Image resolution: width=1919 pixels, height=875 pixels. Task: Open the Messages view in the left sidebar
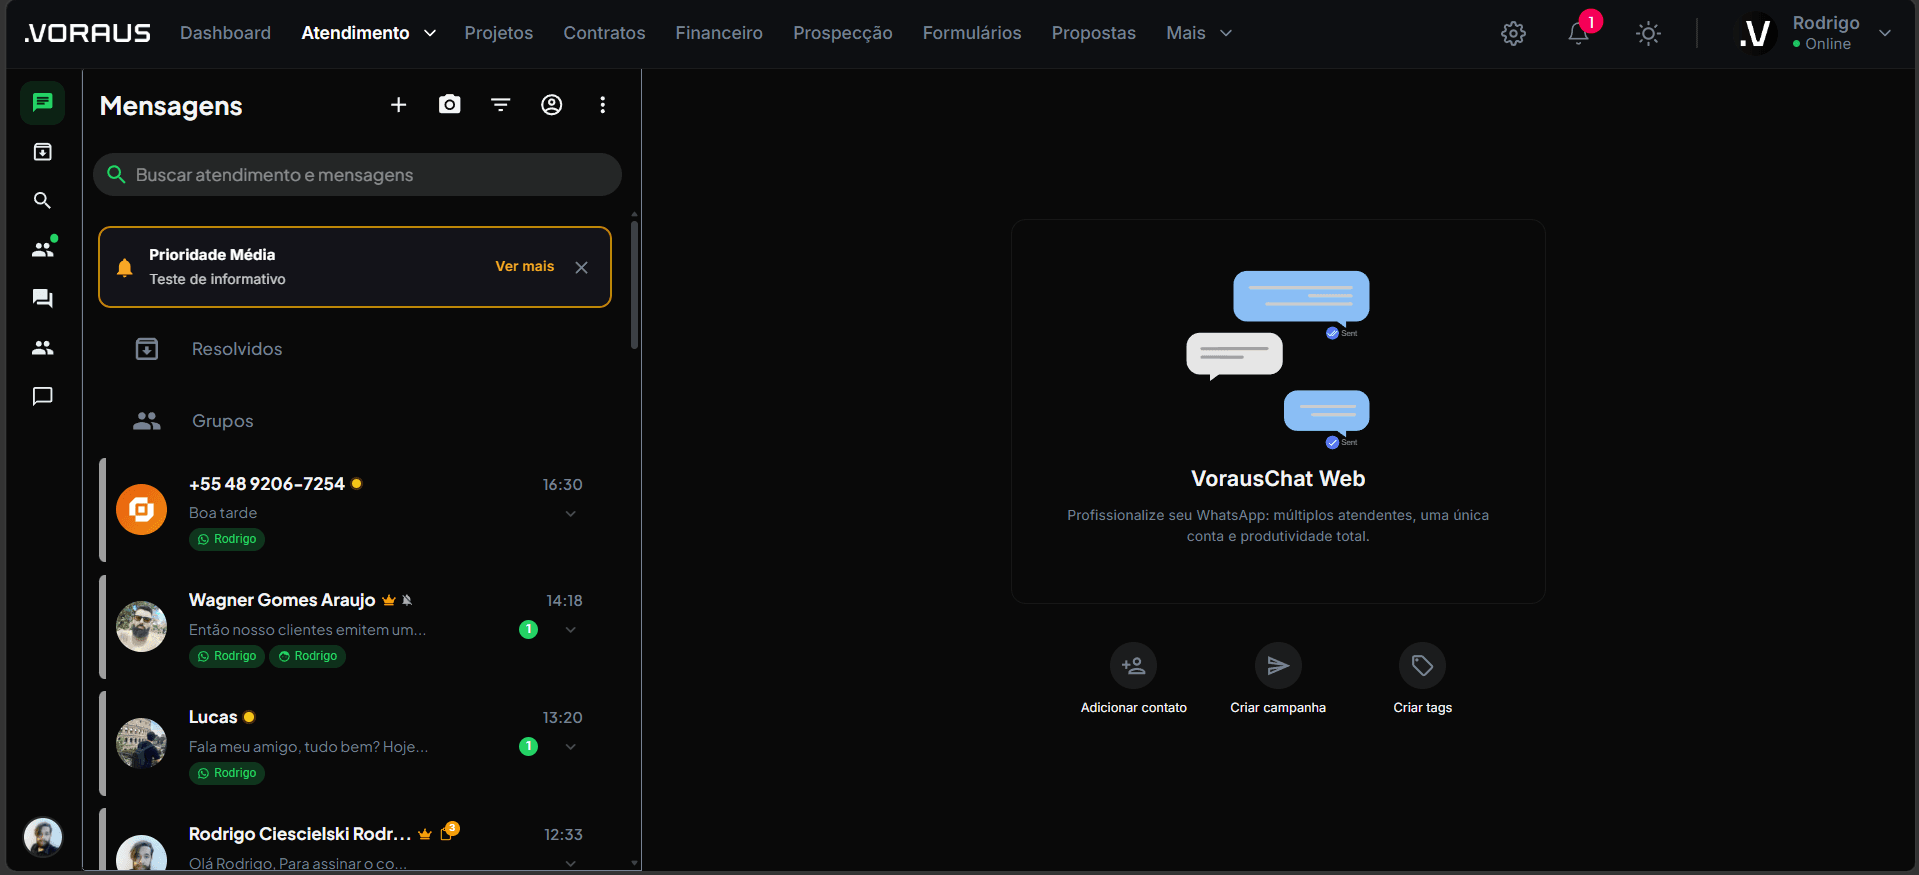click(x=42, y=102)
